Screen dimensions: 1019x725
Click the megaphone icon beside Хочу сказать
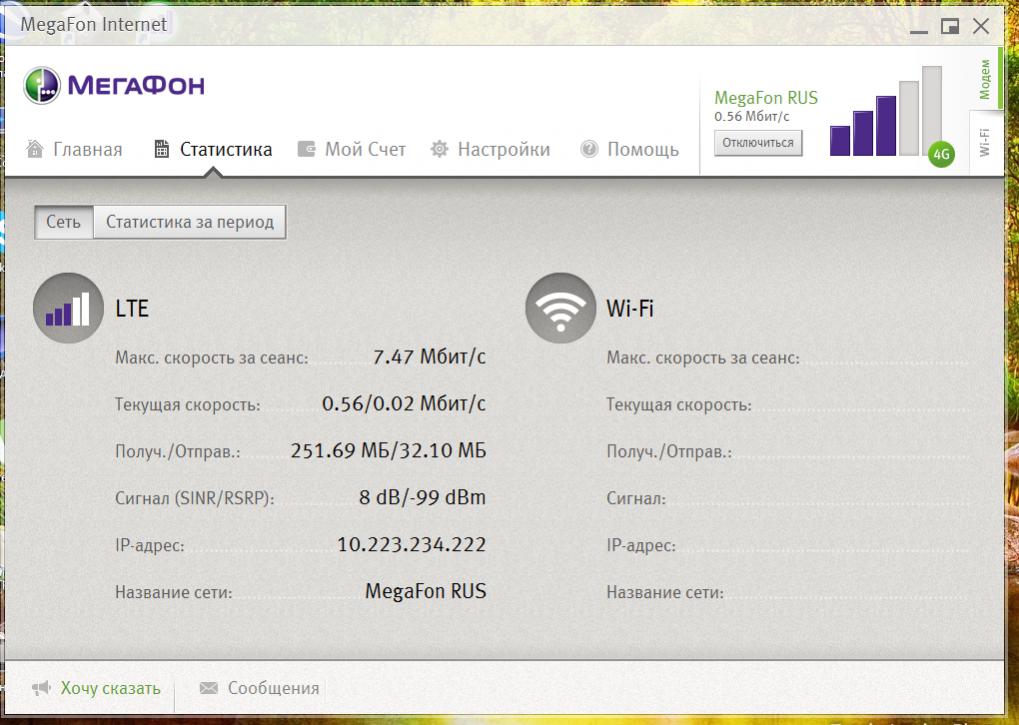tap(41, 688)
